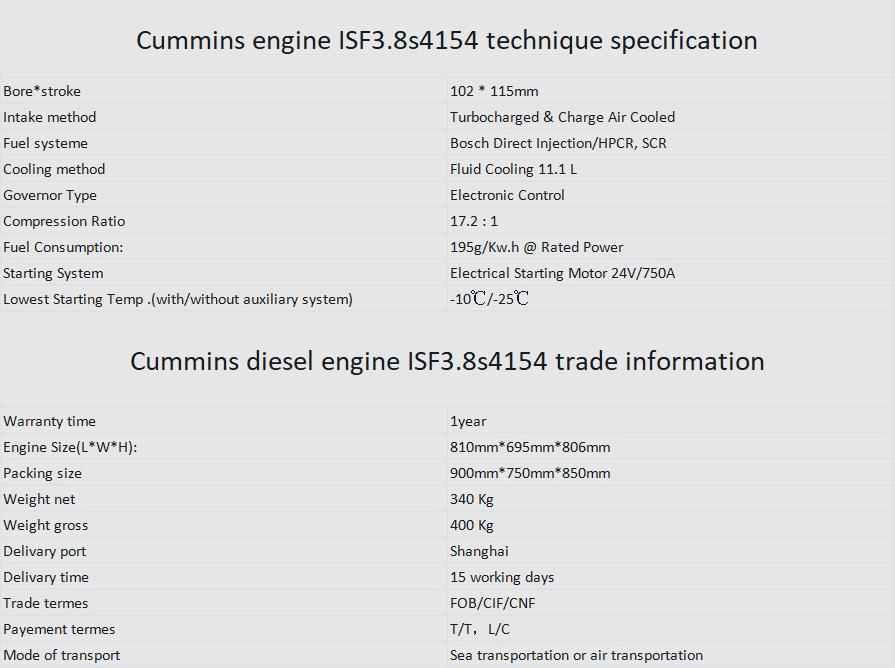Select the 'Weight gross' label

coord(46,525)
